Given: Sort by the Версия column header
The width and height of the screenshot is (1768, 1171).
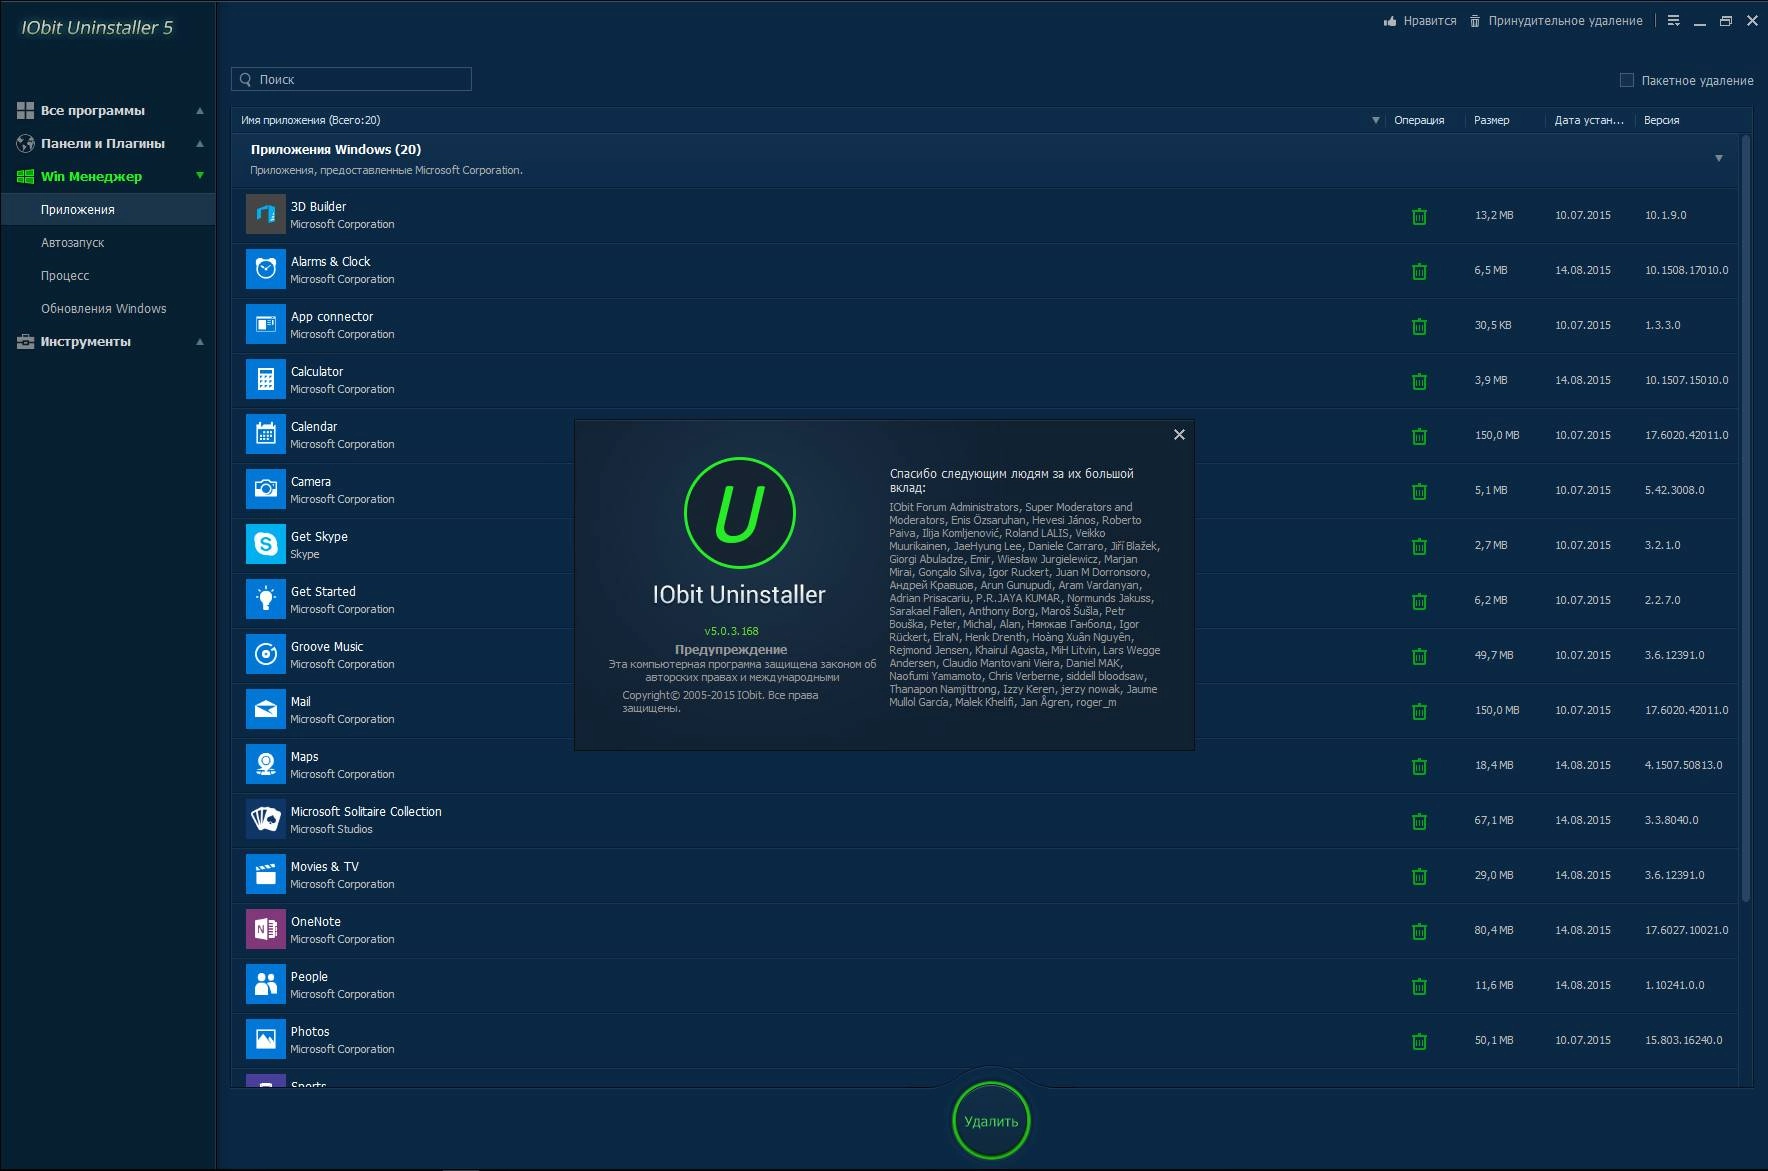Looking at the screenshot, I should 1661,120.
